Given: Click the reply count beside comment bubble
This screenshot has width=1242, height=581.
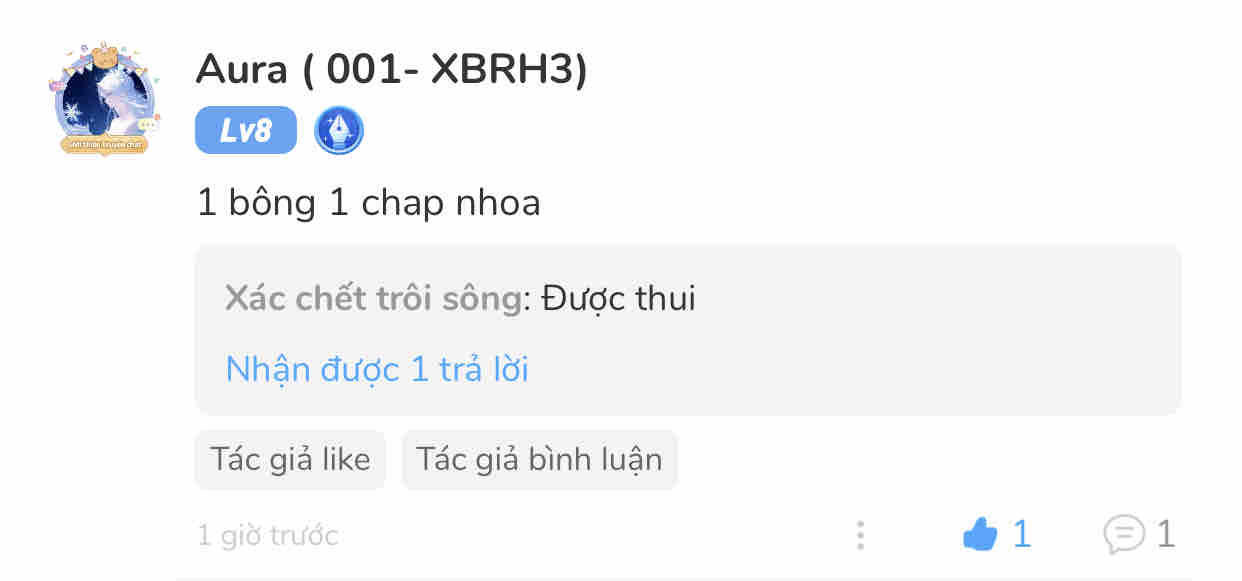Looking at the screenshot, I should [1165, 535].
